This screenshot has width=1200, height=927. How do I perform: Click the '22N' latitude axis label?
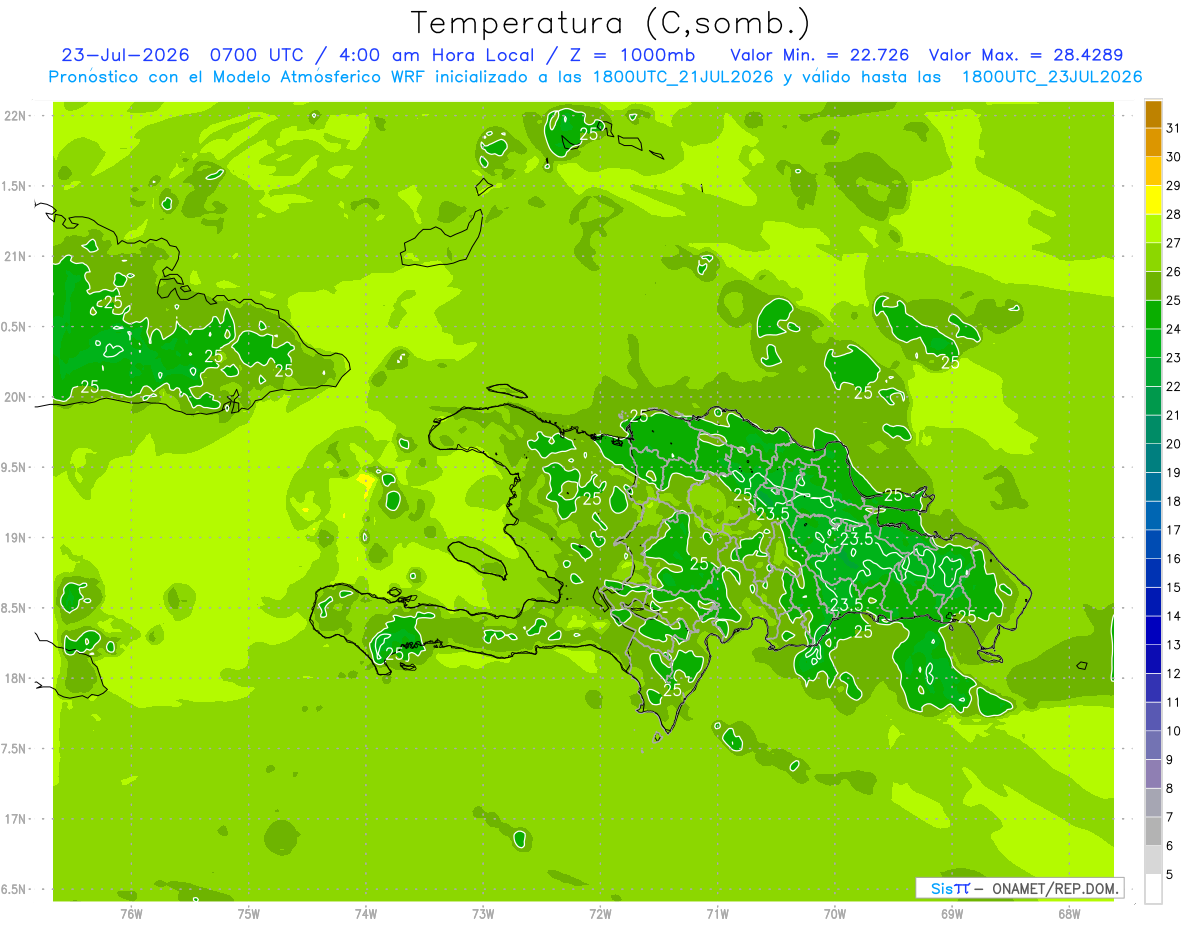(x=17, y=116)
